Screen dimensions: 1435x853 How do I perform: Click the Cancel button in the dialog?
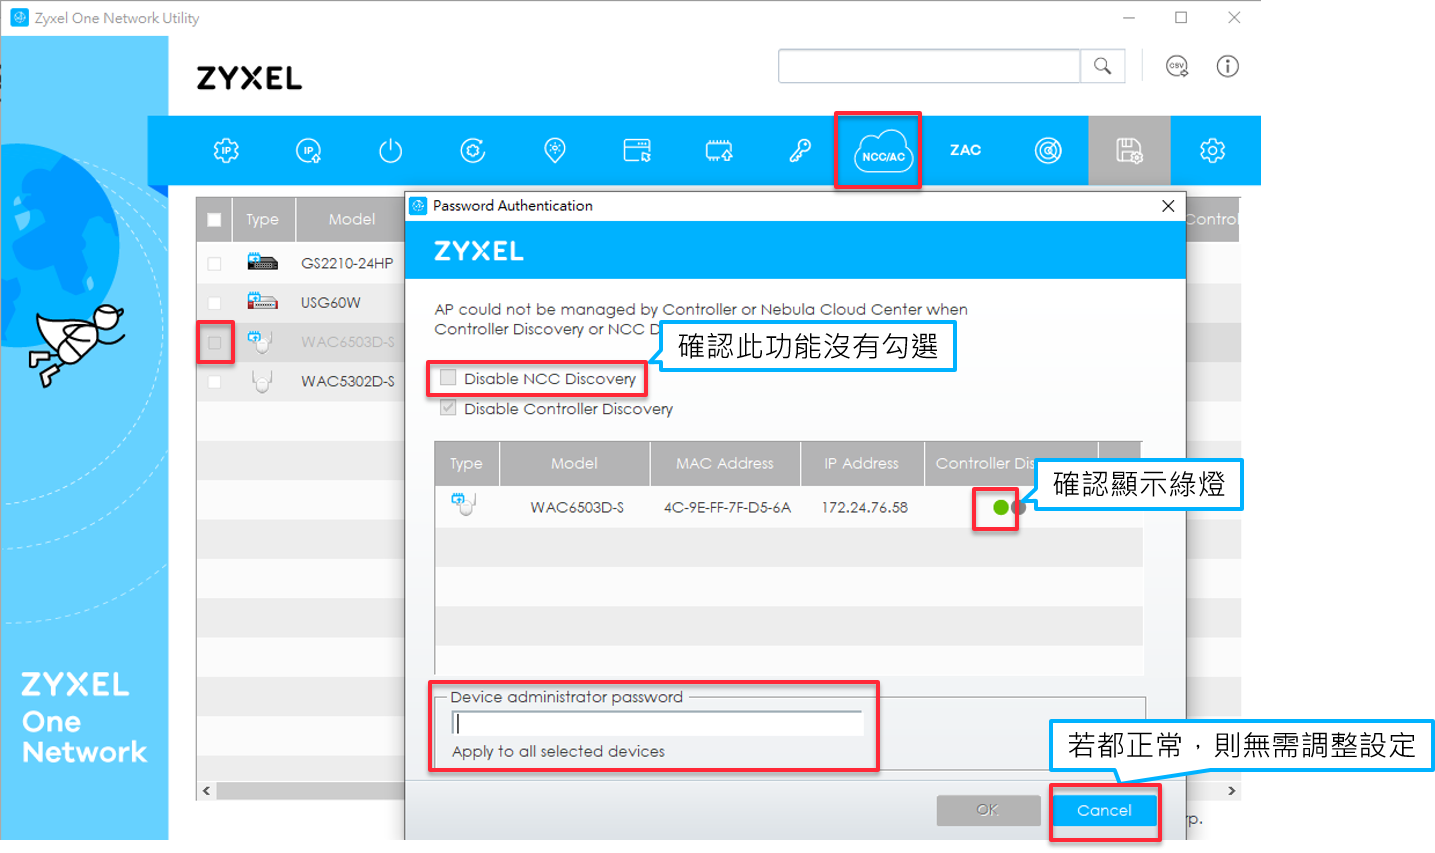pyautogui.click(x=1104, y=810)
